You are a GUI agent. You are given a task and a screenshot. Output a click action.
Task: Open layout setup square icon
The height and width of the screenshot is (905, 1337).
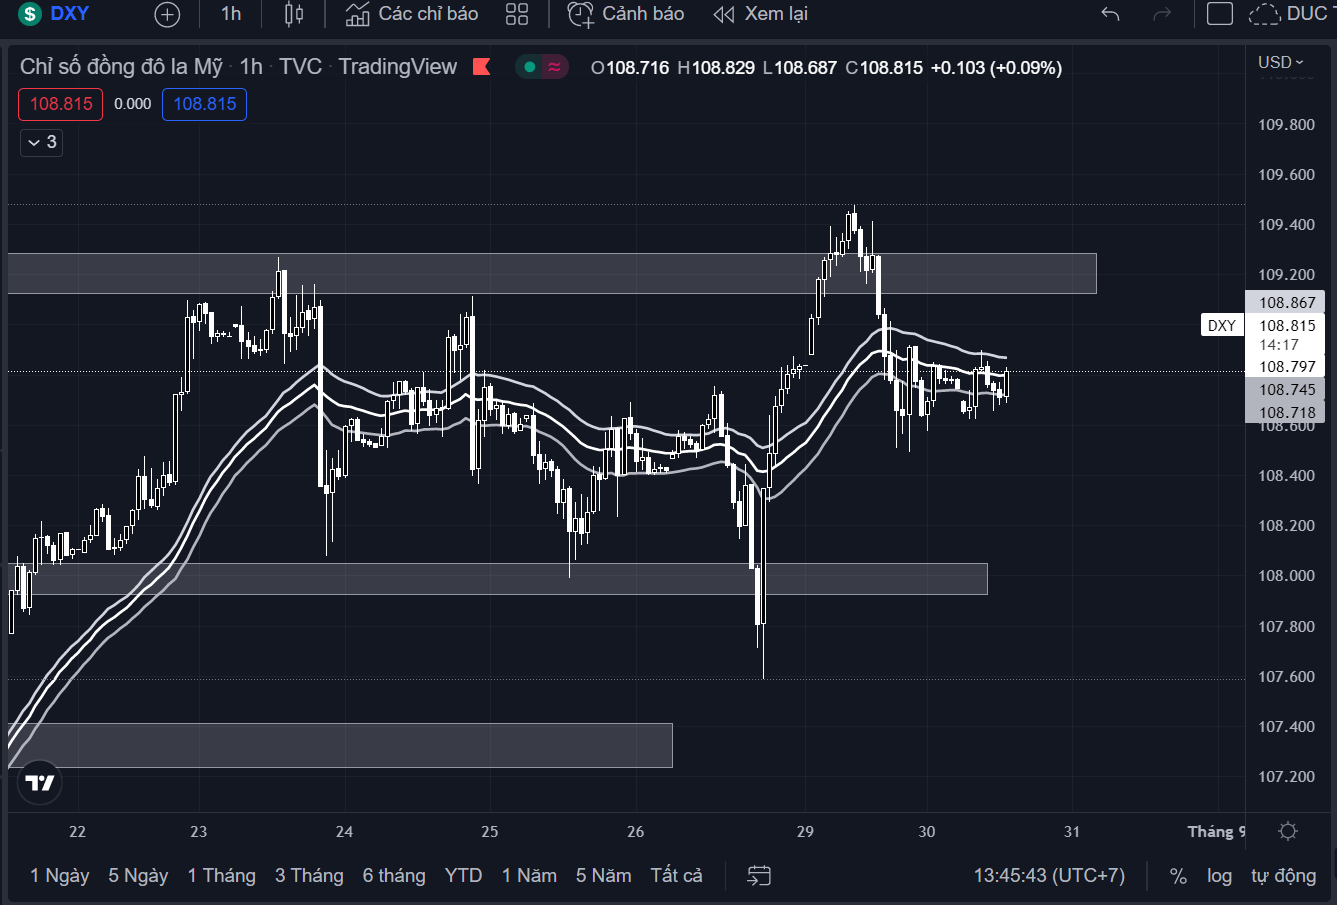click(1220, 14)
